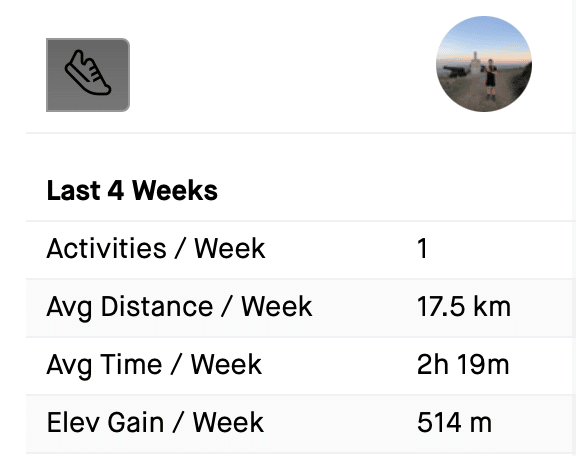Select the Avg Distance / Week label
This screenshot has height=456, width=576.
pos(179,307)
